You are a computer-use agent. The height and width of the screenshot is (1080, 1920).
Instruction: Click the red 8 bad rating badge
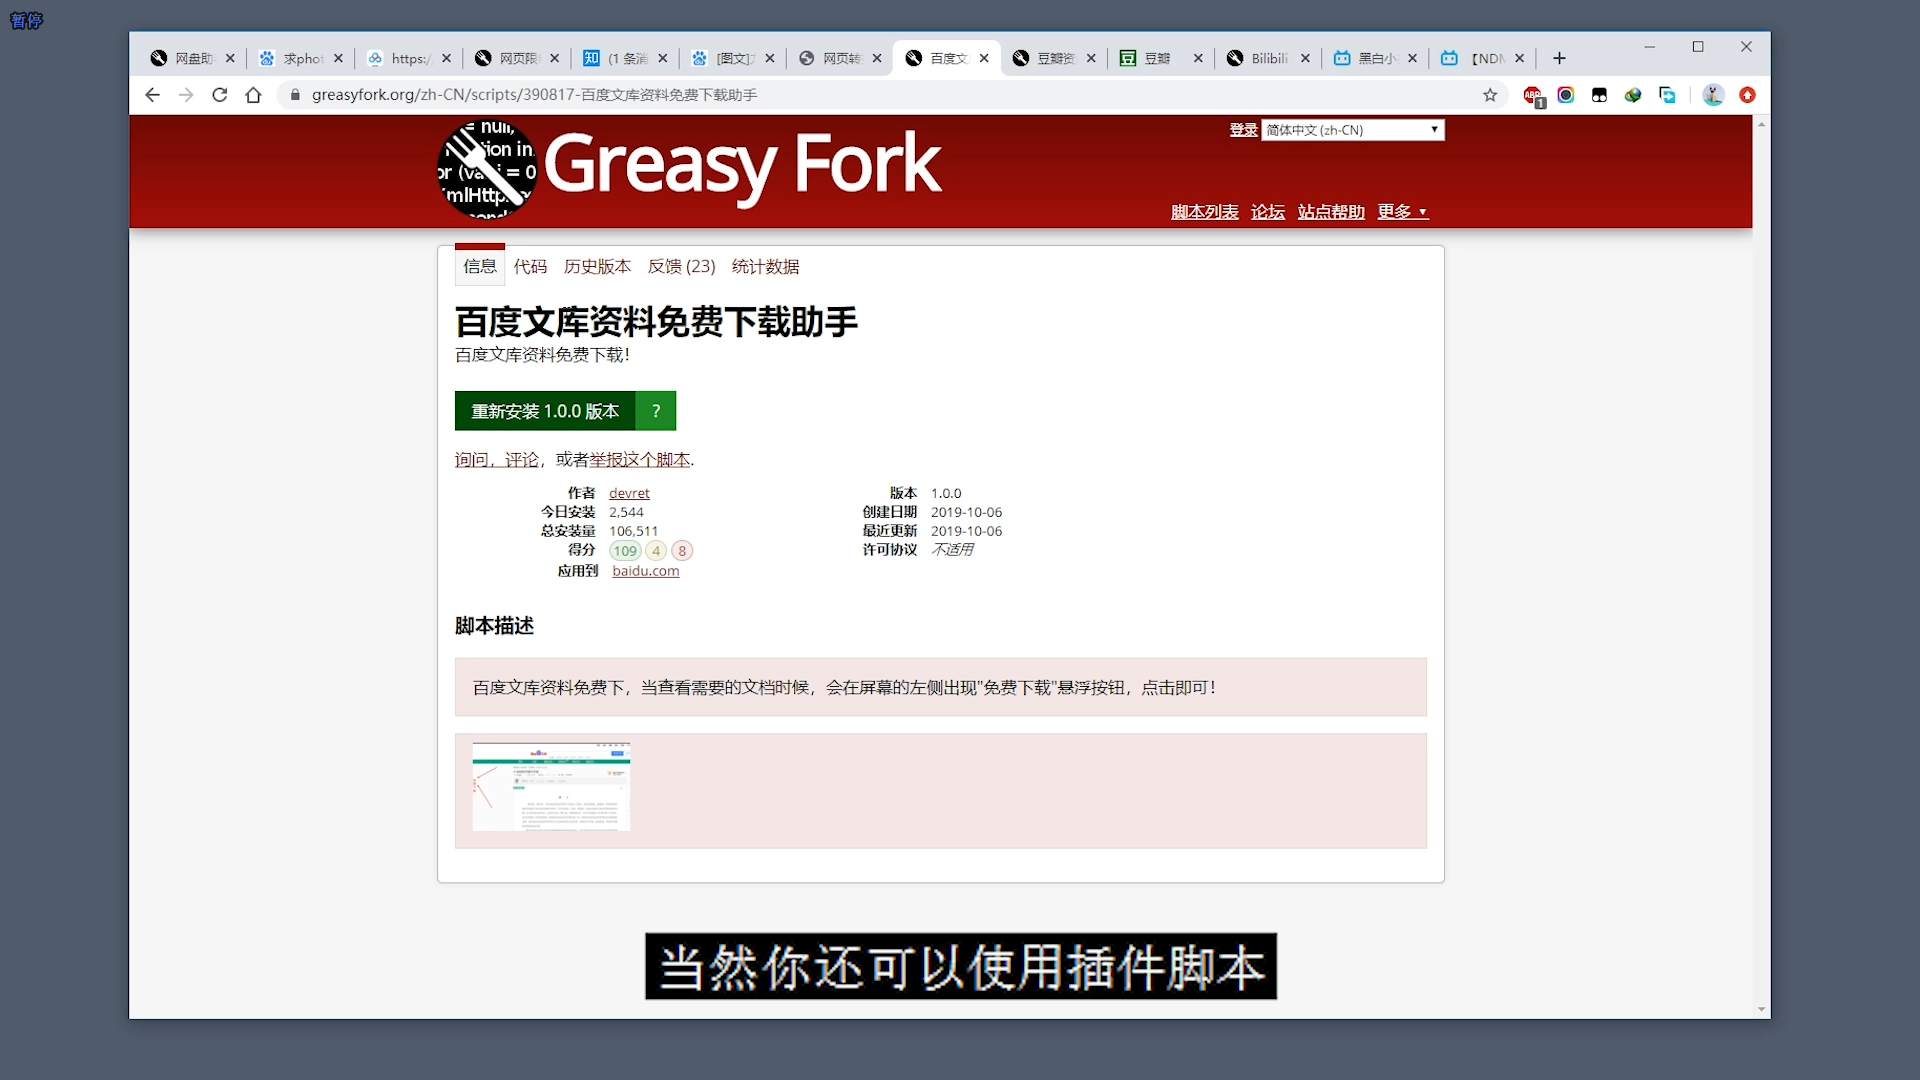[x=682, y=551]
